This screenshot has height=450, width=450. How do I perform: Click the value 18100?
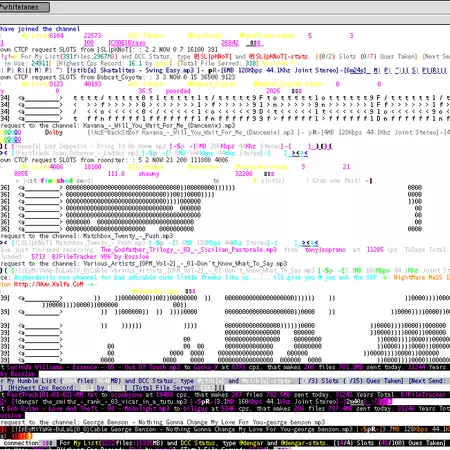pos(92,167)
